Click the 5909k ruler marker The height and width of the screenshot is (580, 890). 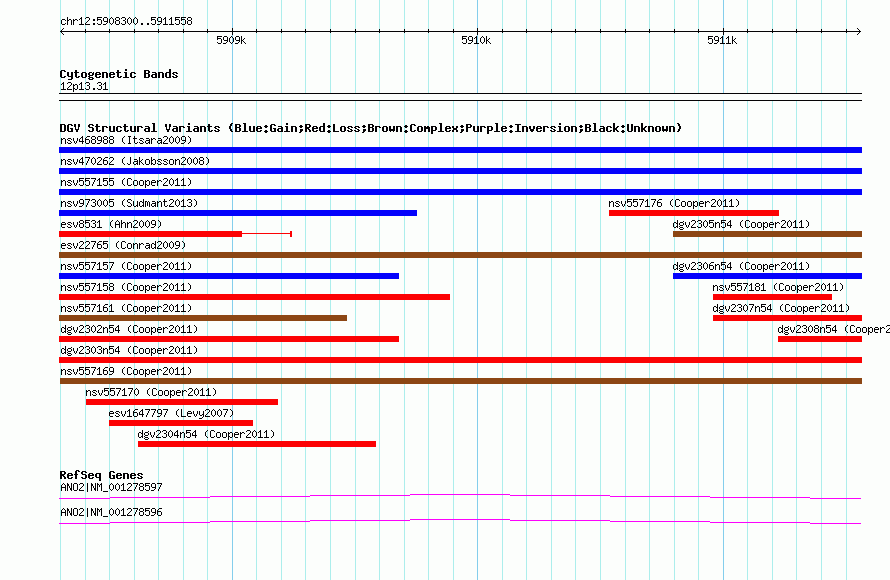click(231, 40)
